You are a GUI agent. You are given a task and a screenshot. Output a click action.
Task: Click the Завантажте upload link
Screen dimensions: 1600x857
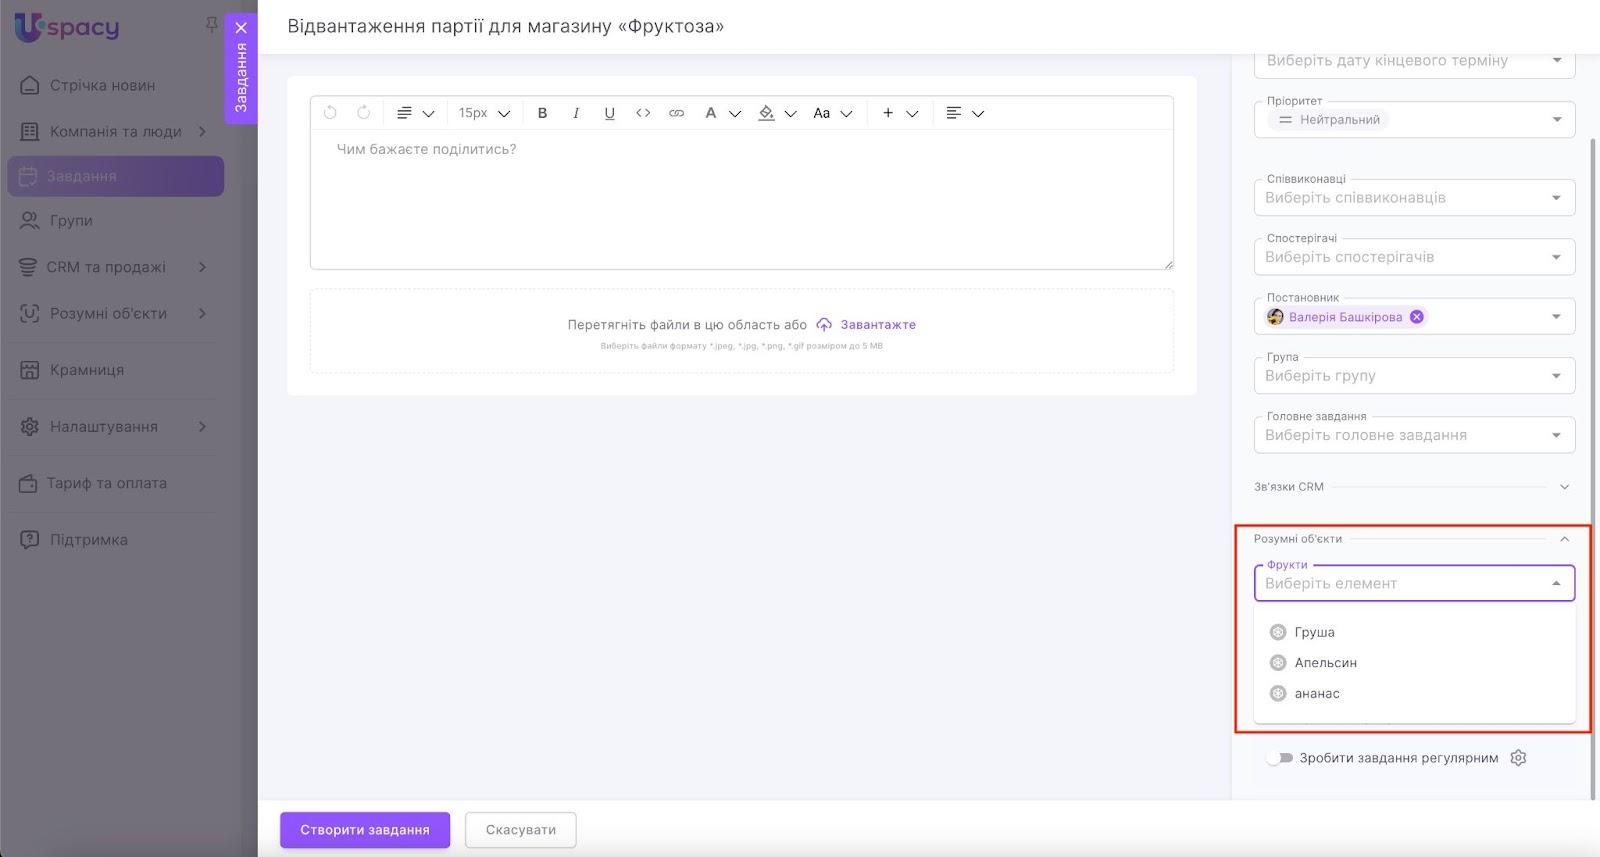[x=878, y=325]
